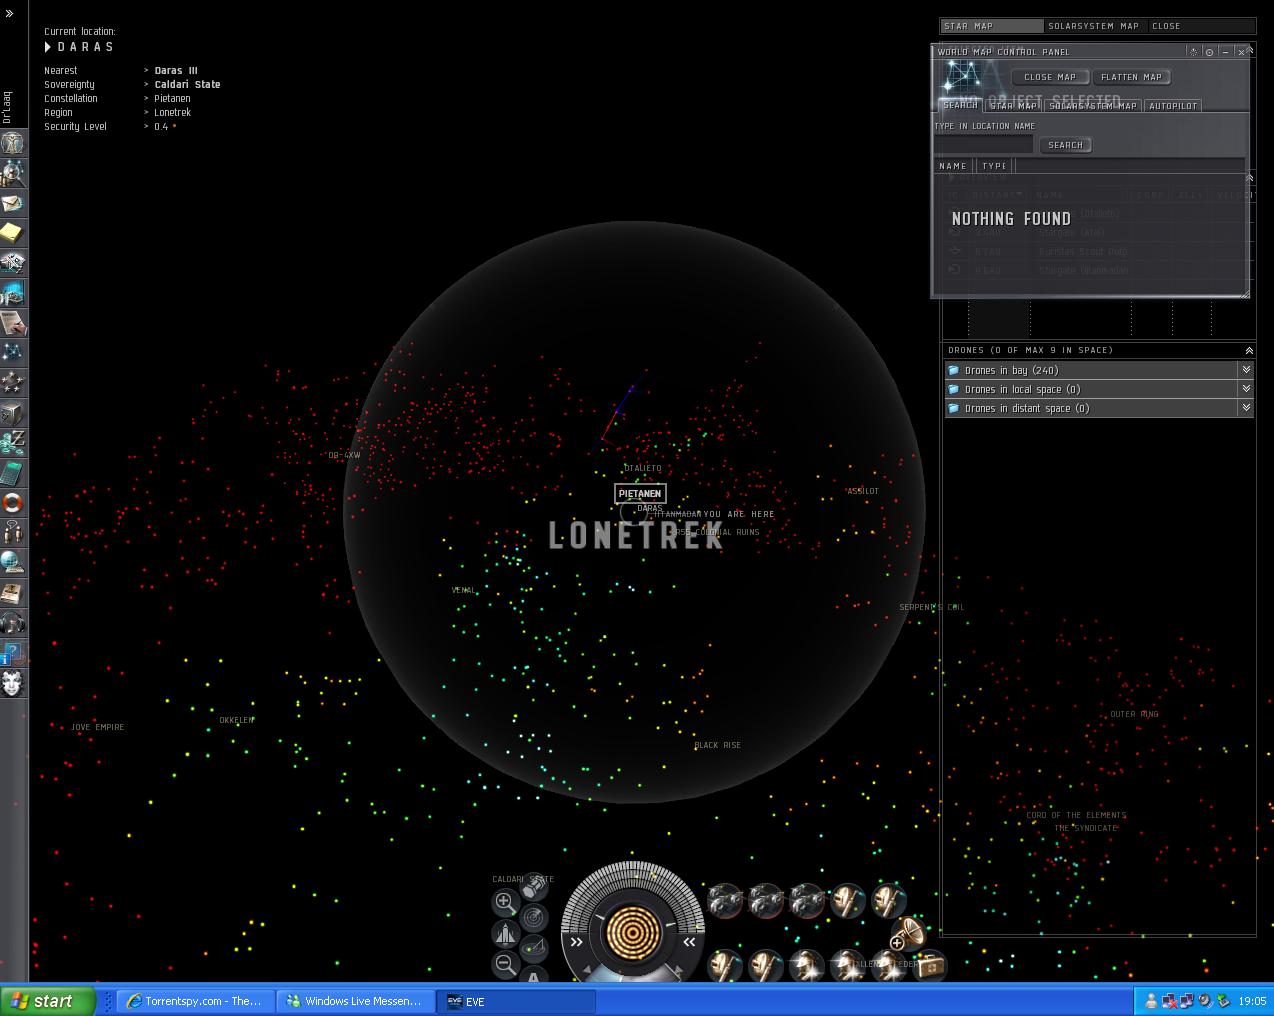Open the Journal notebook-and-pen icon
This screenshot has height=1016, width=1274.
[12, 323]
